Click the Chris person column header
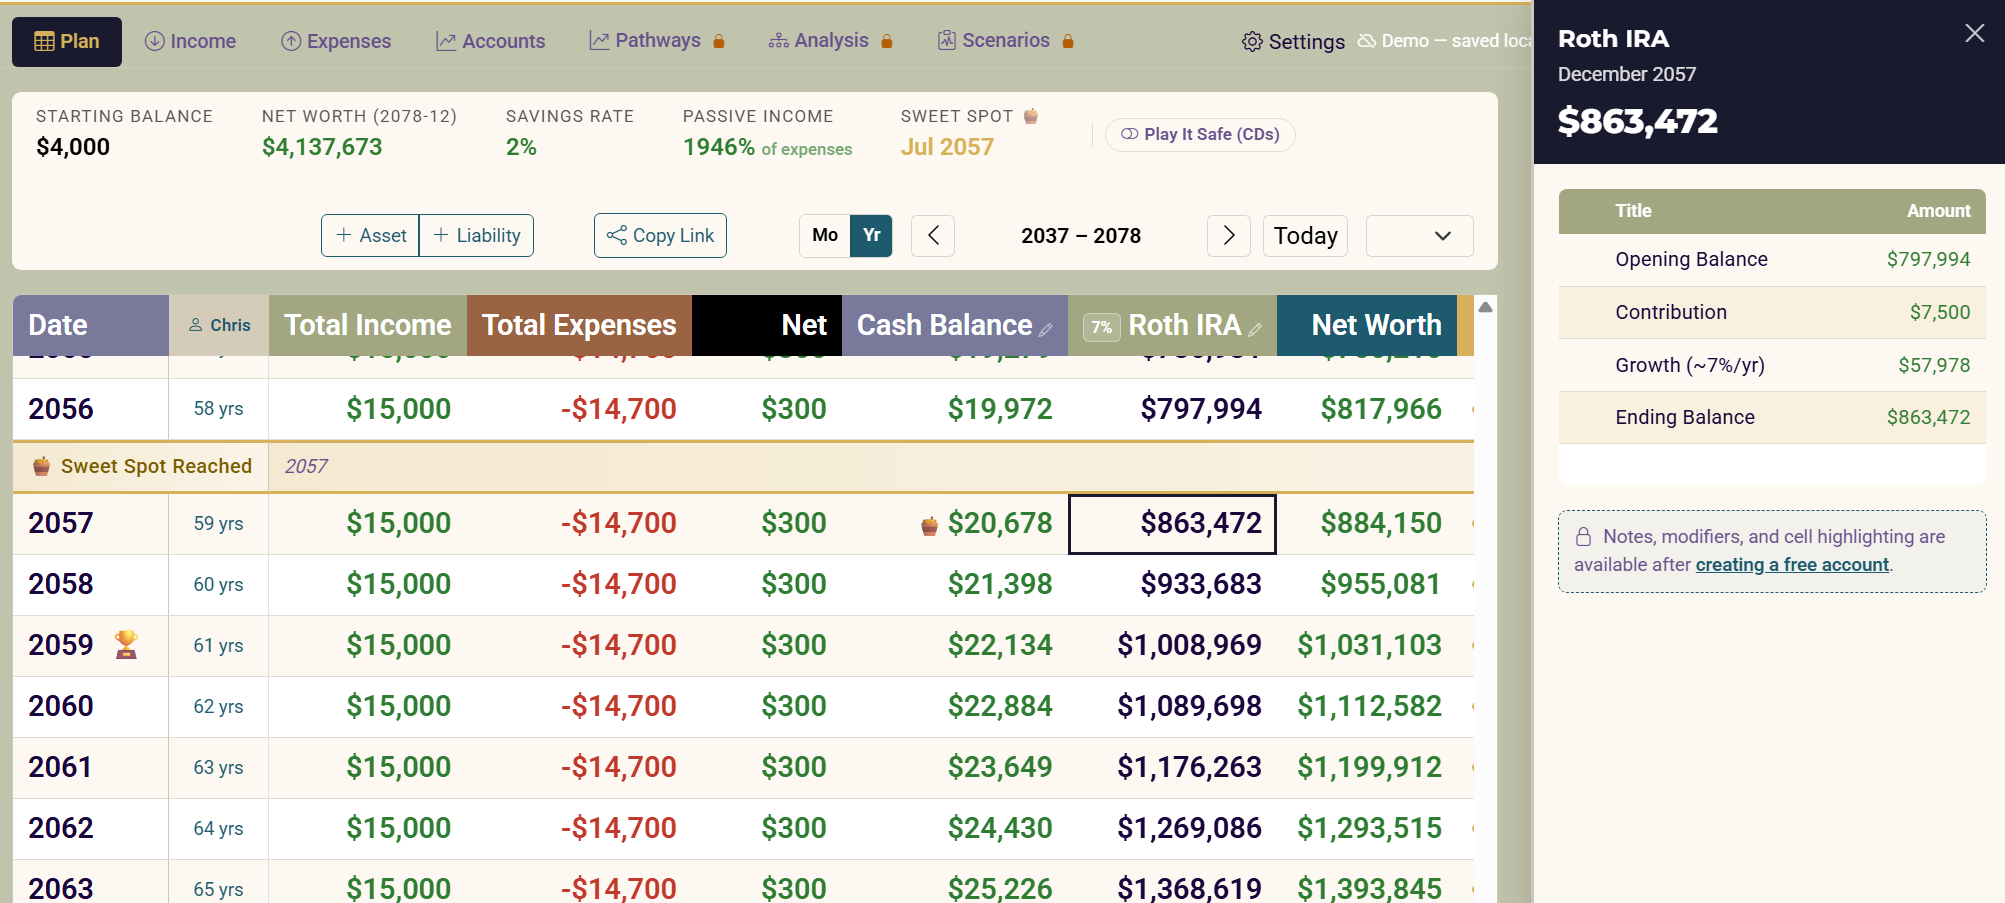 [x=219, y=325]
